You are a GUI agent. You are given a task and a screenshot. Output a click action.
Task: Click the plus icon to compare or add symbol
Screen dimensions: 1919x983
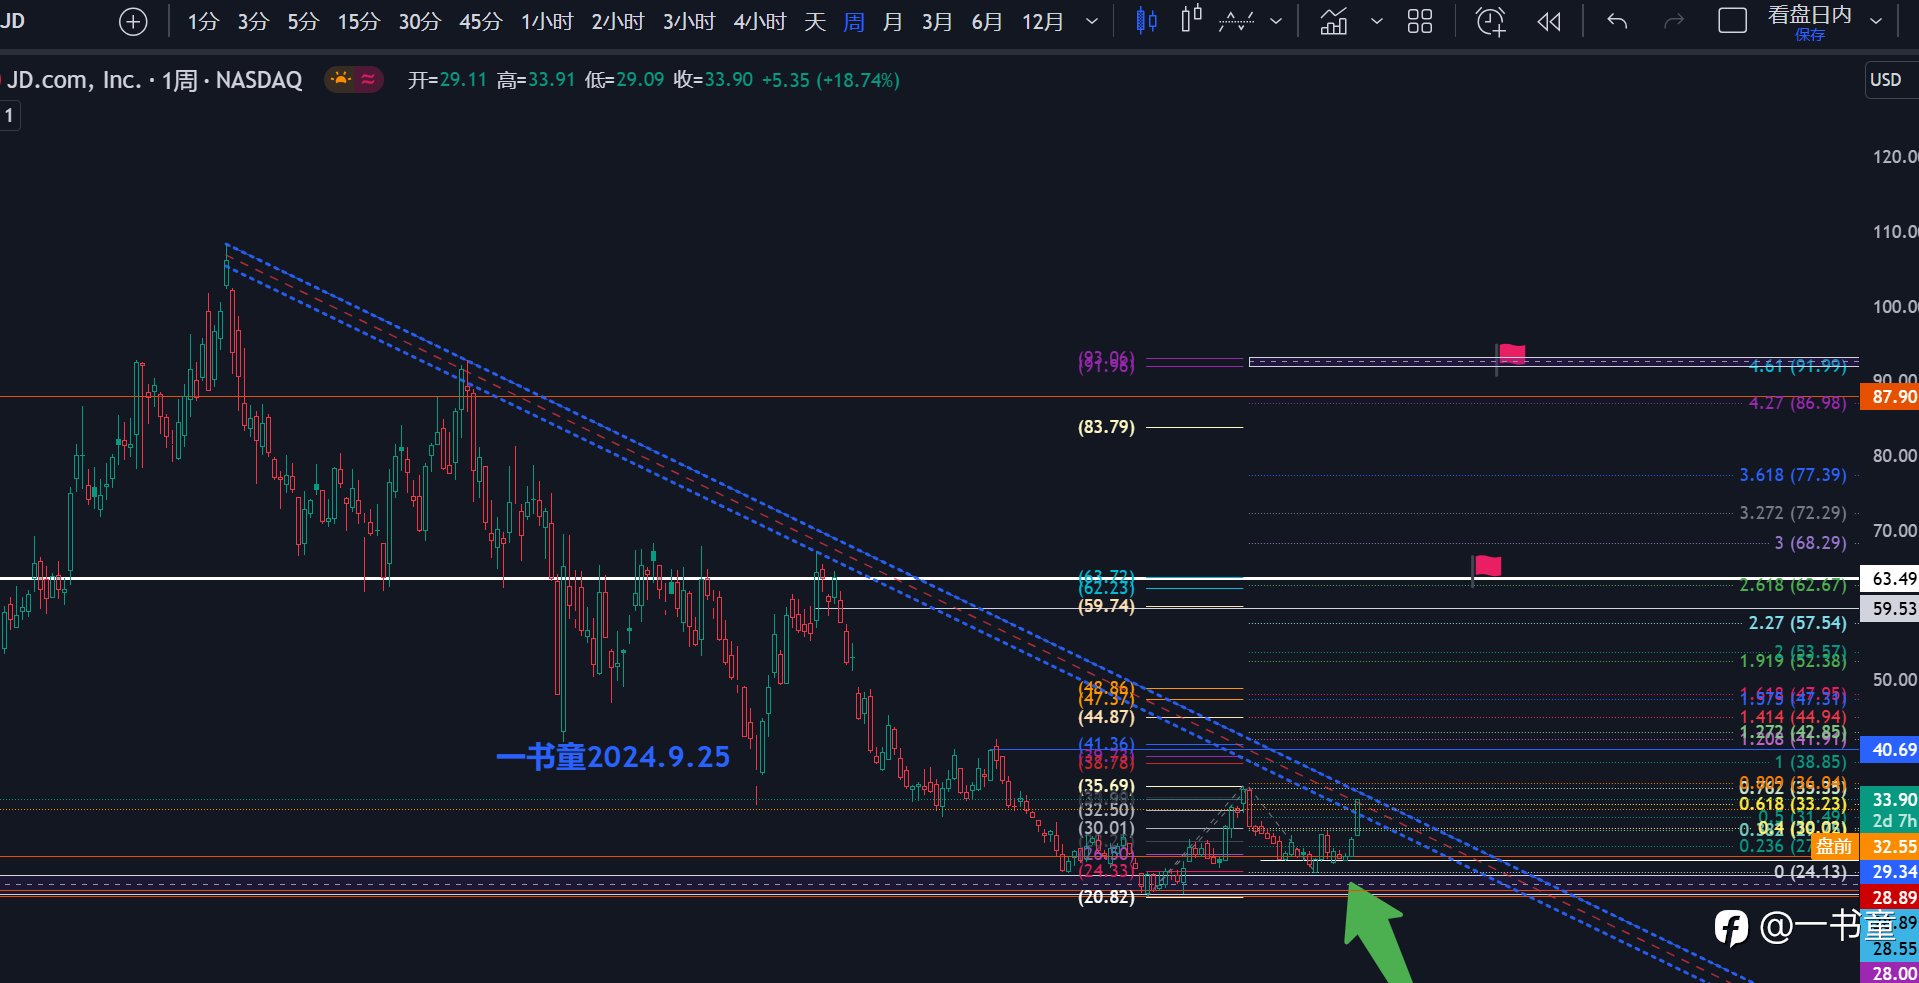(133, 22)
